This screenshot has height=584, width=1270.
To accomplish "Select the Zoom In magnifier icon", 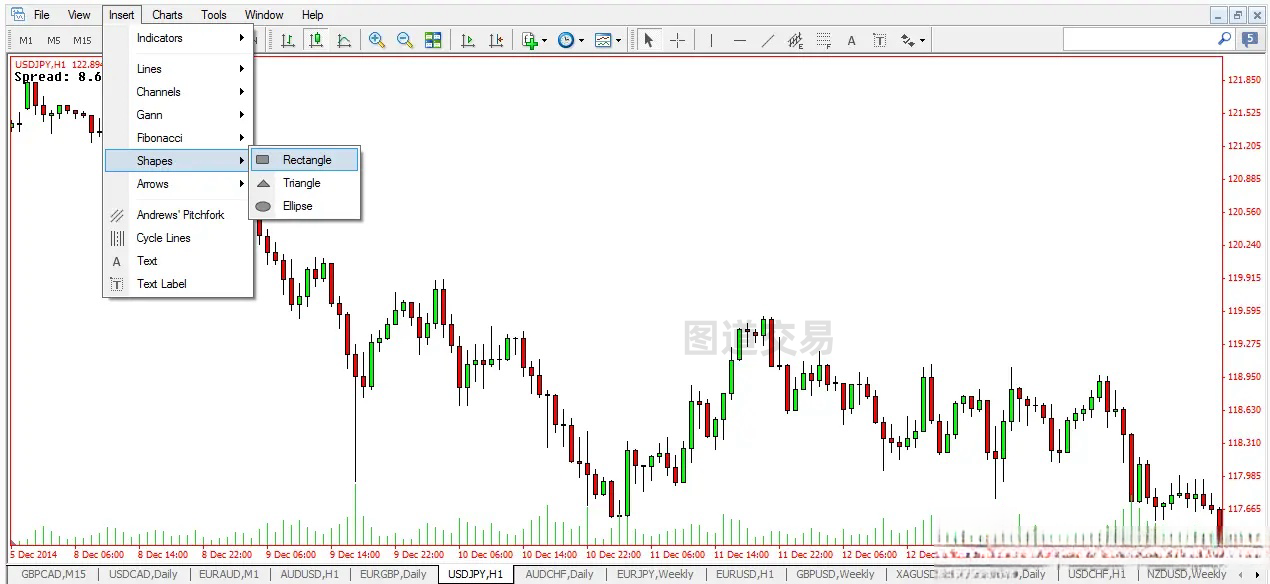I will tap(377, 40).
